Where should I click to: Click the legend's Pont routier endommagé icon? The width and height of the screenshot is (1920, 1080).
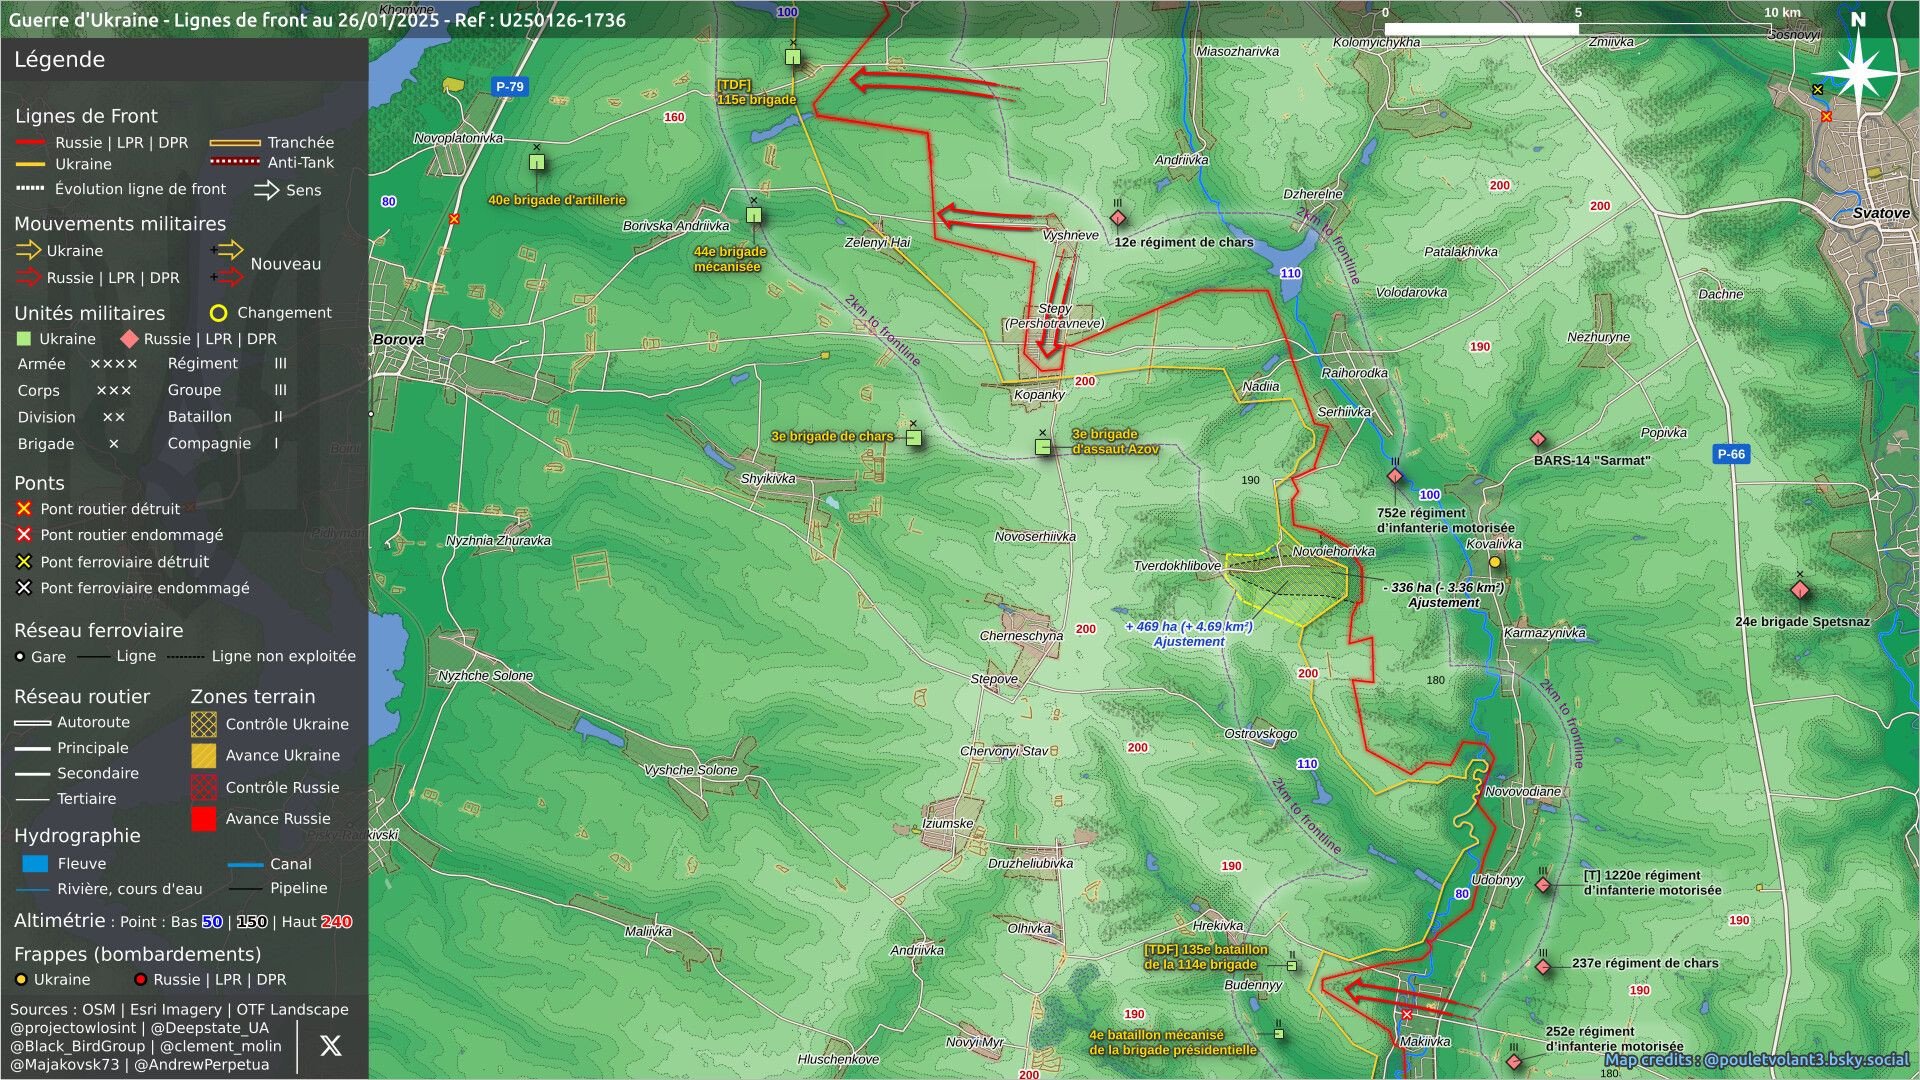pos(24,535)
